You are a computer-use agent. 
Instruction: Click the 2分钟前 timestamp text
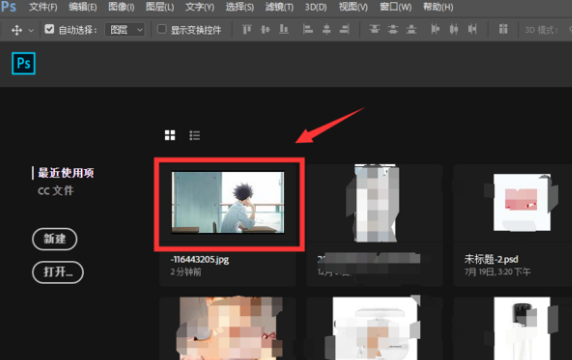pyautogui.click(x=186, y=272)
